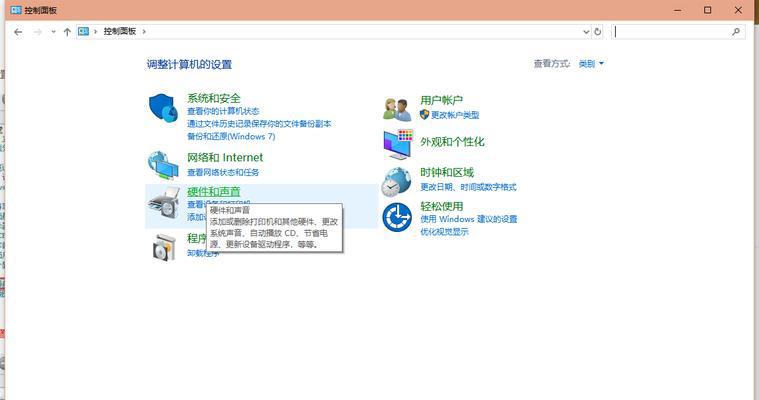Click the shield icon beside 更改帐户类型
The width and height of the screenshot is (759, 400).
point(425,115)
